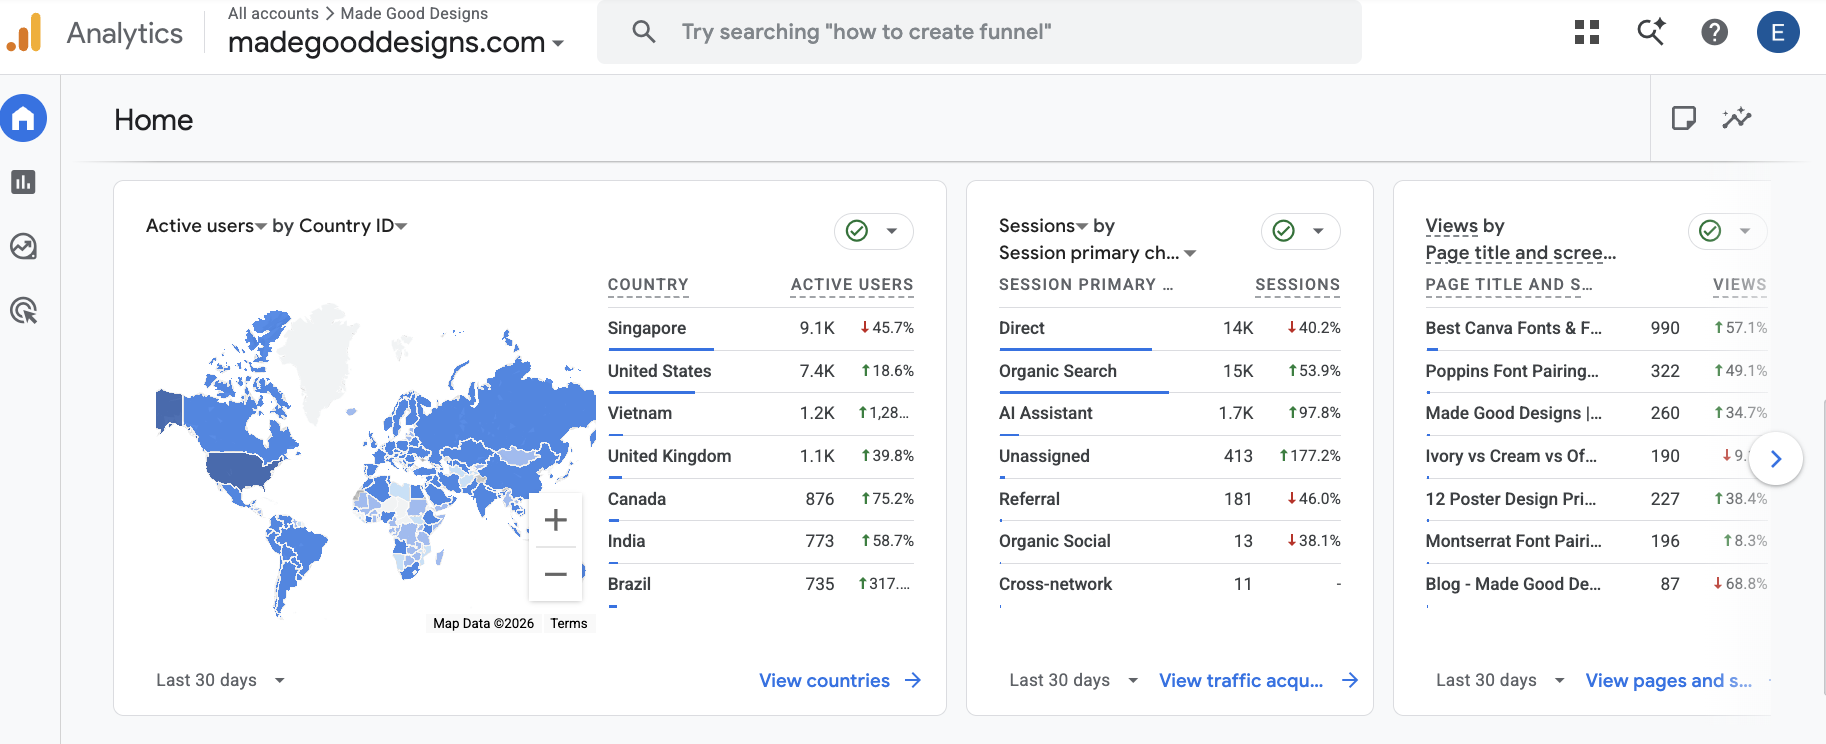The width and height of the screenshot is (1826, 744).
Task: Click arrow beside View traffic acquisition
Action: [1350, 680]
